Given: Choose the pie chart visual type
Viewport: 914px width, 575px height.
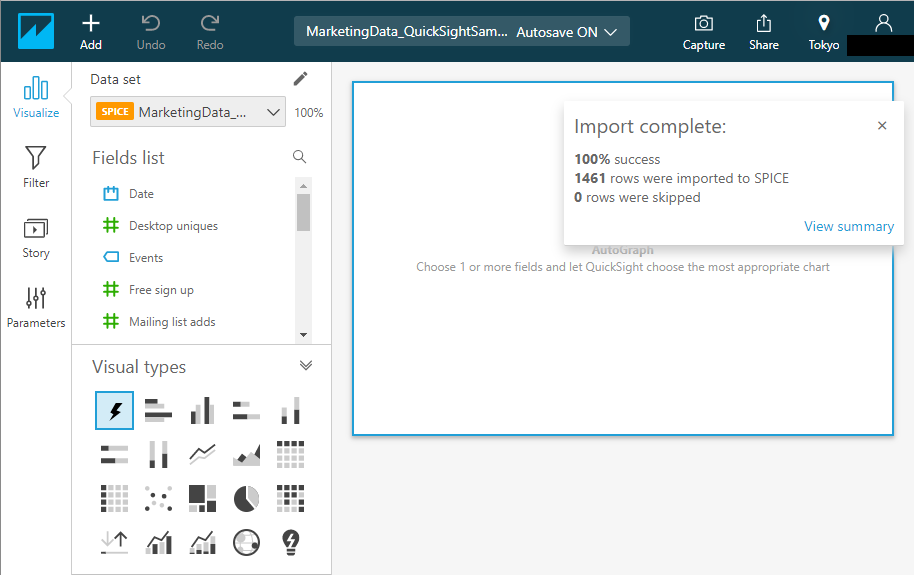Looking at the screenshot, I should (246, 497).
